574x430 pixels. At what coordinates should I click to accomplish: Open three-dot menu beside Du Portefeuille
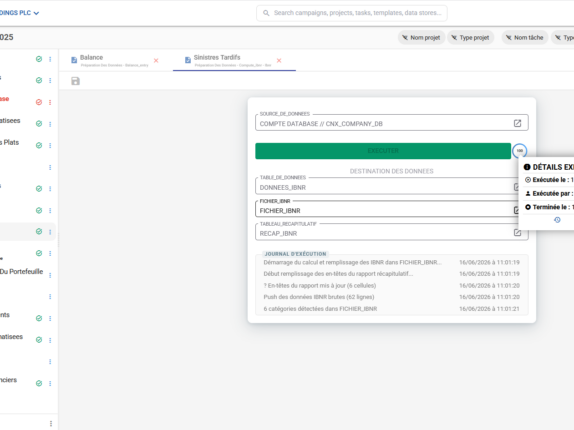point(50,275)
